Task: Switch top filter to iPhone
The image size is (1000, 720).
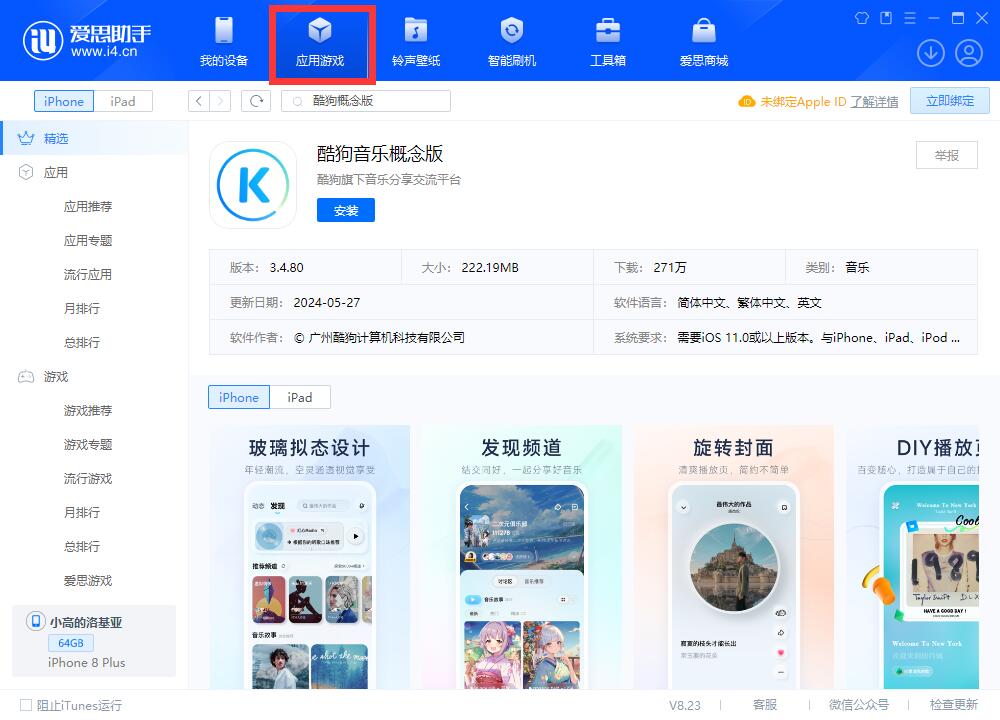Action: pyautogui.click(x=64, y=101)
